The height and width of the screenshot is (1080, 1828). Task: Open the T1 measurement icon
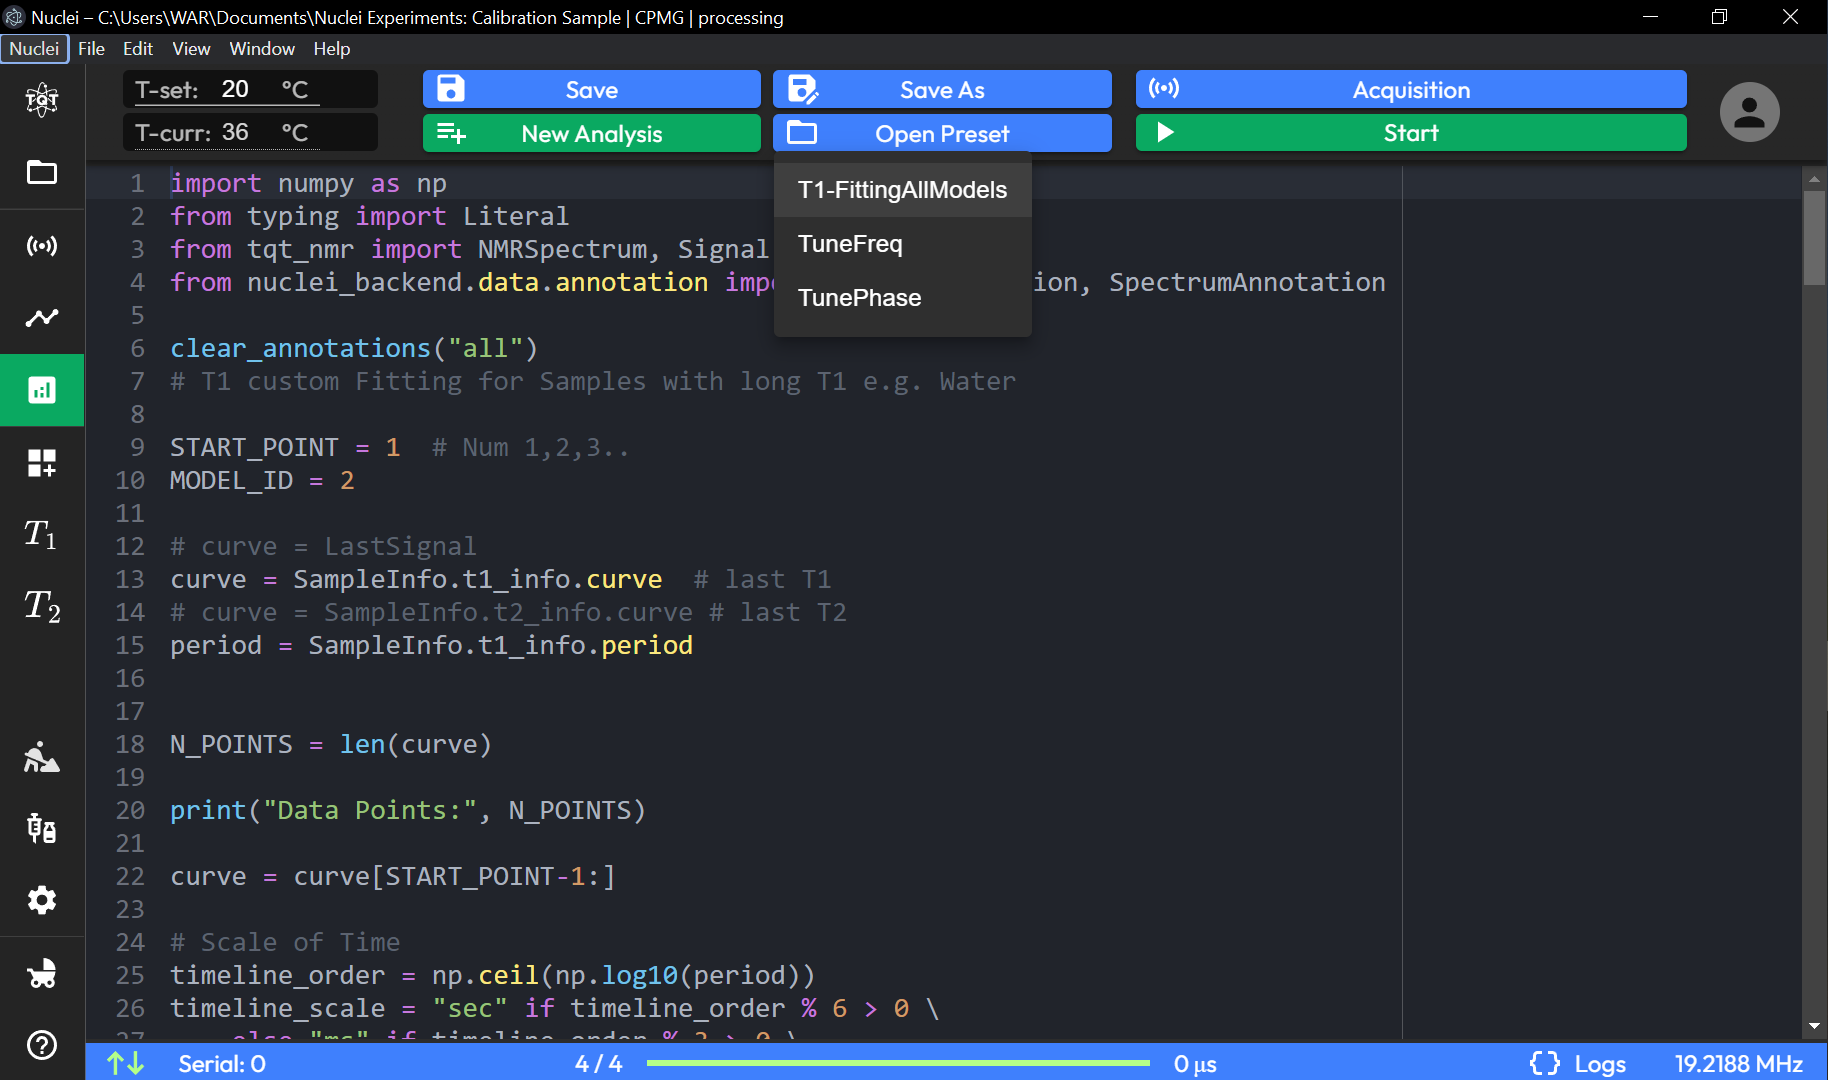coord(42,534)
